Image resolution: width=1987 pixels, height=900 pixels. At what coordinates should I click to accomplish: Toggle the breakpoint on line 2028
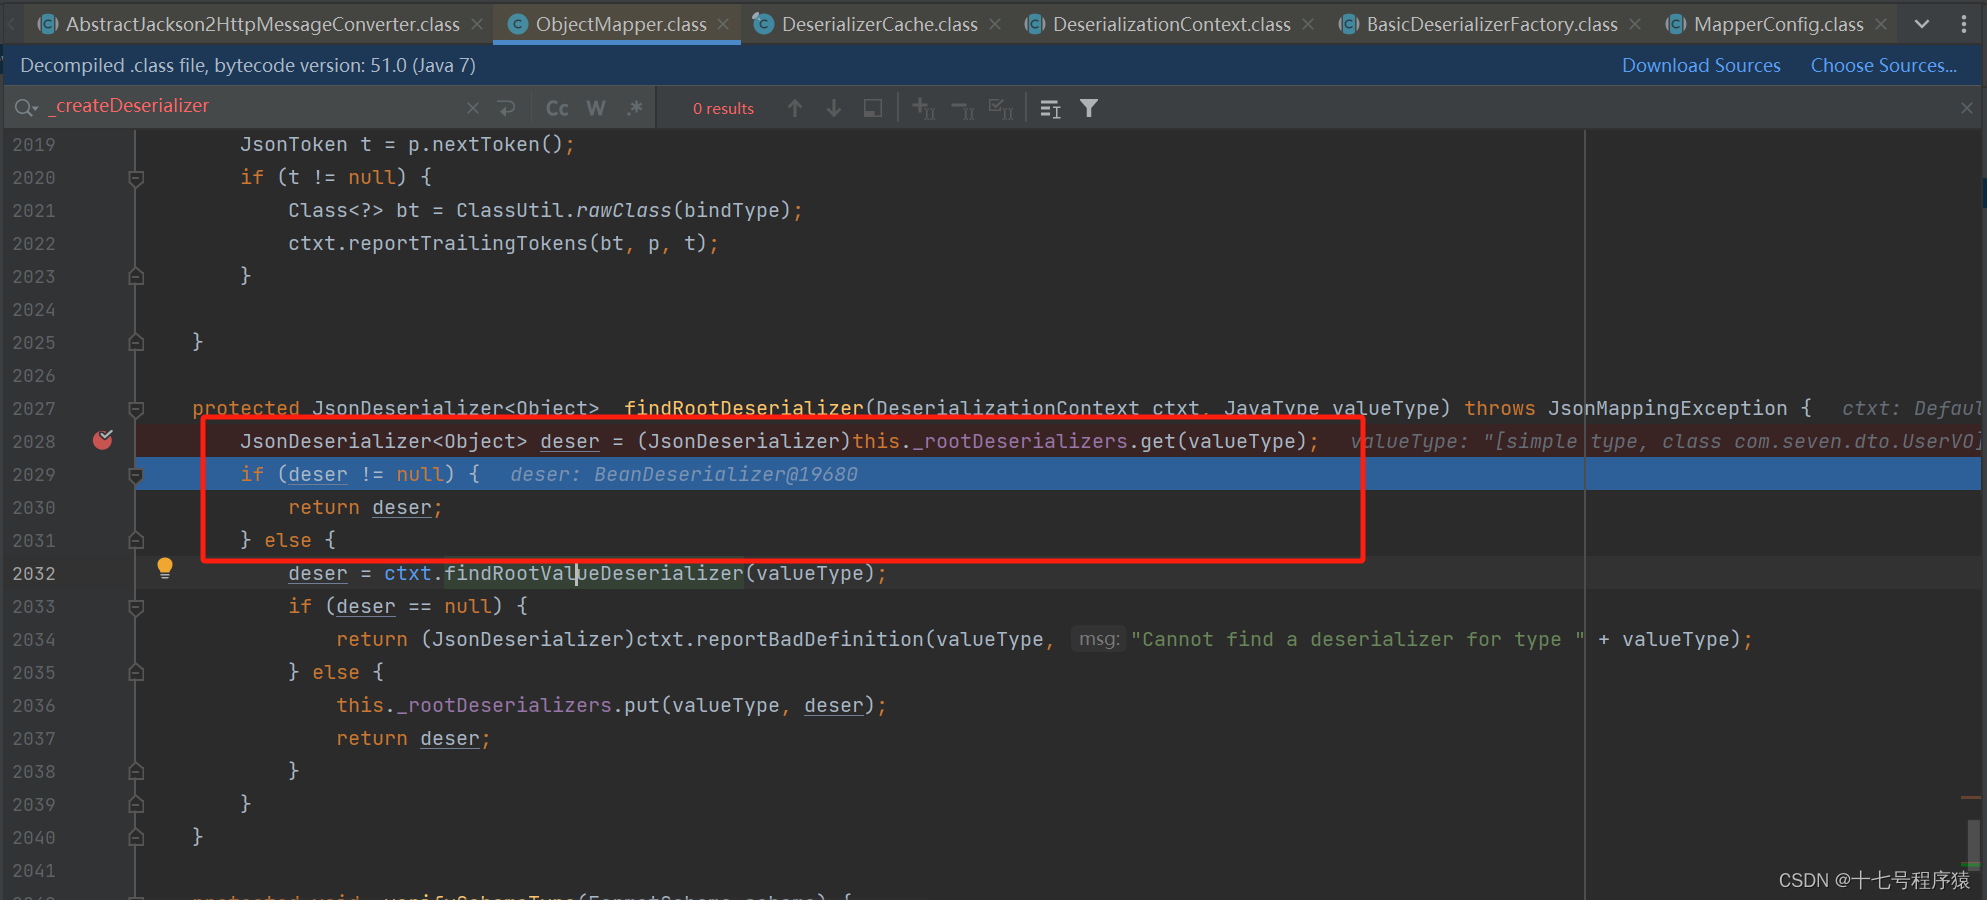(x=103, y=440)
